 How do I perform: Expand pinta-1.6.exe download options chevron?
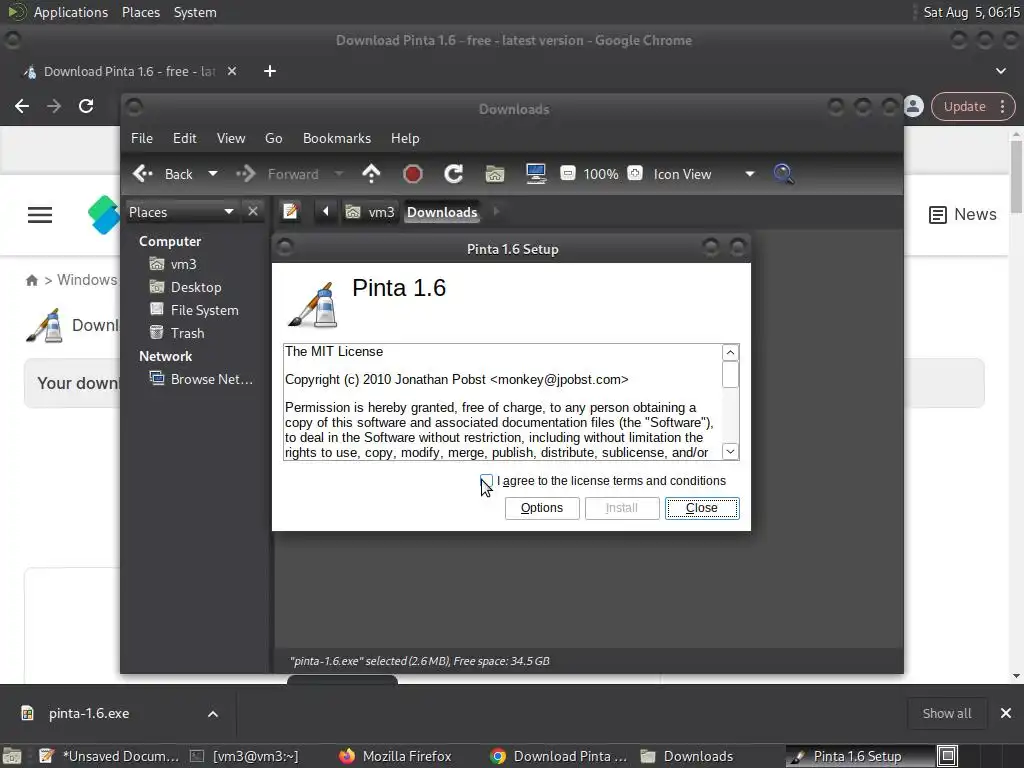click(213, 714)
